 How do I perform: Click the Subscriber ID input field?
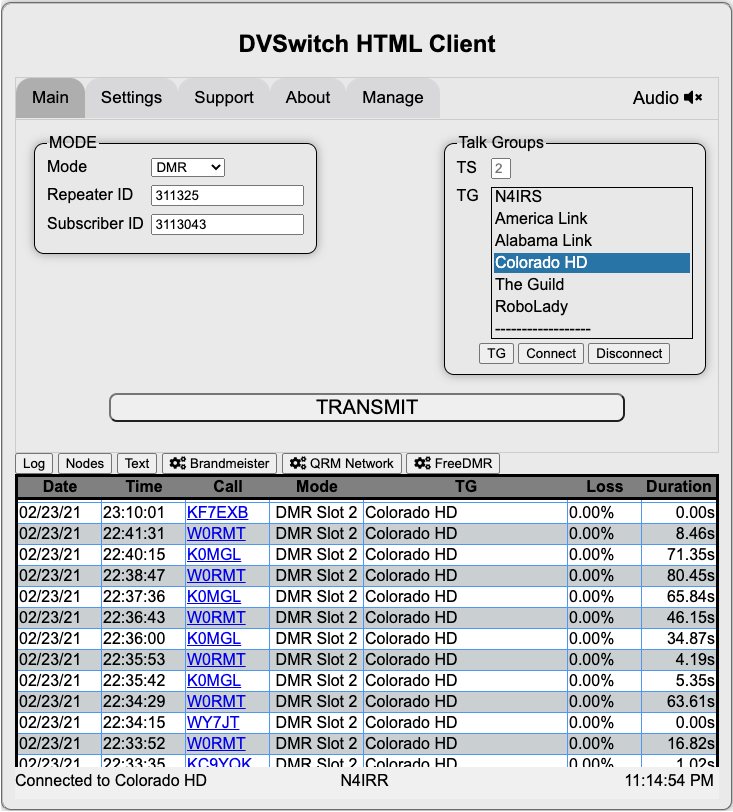pos(227,224)
